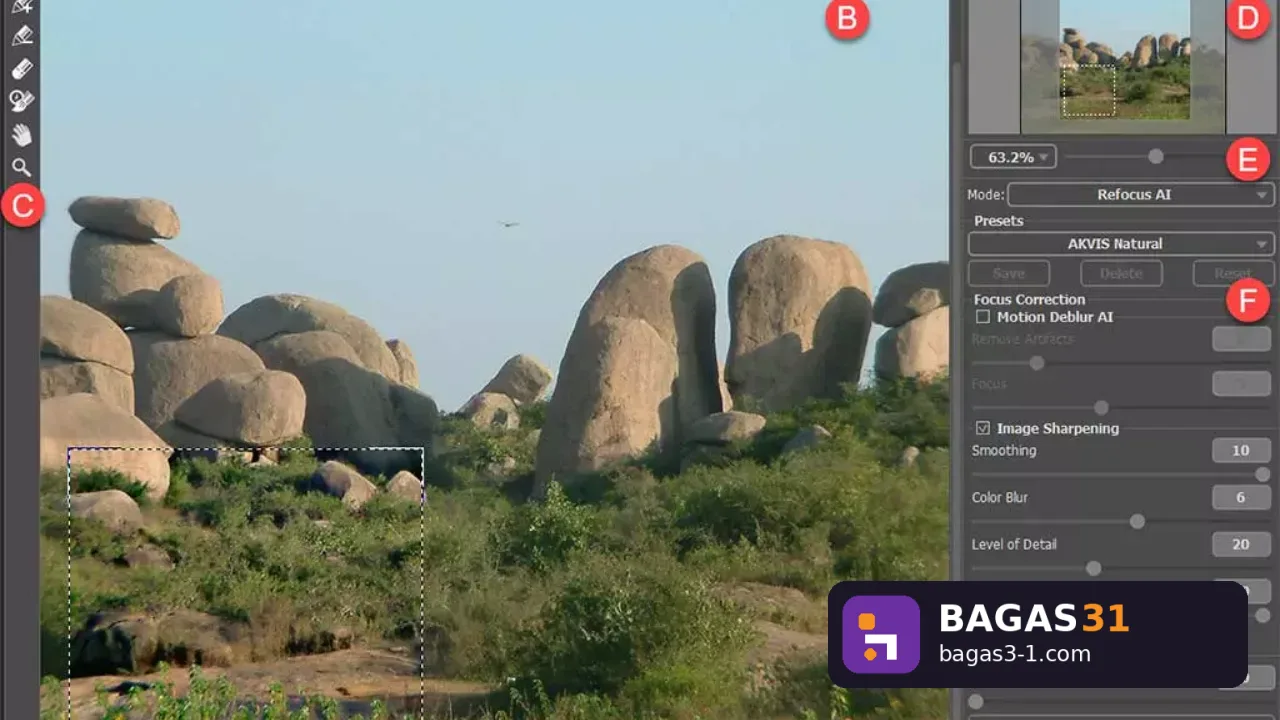1280x720 pixels.
Task: Select the Zoom magnifier tool
Action: pos(21,167)
